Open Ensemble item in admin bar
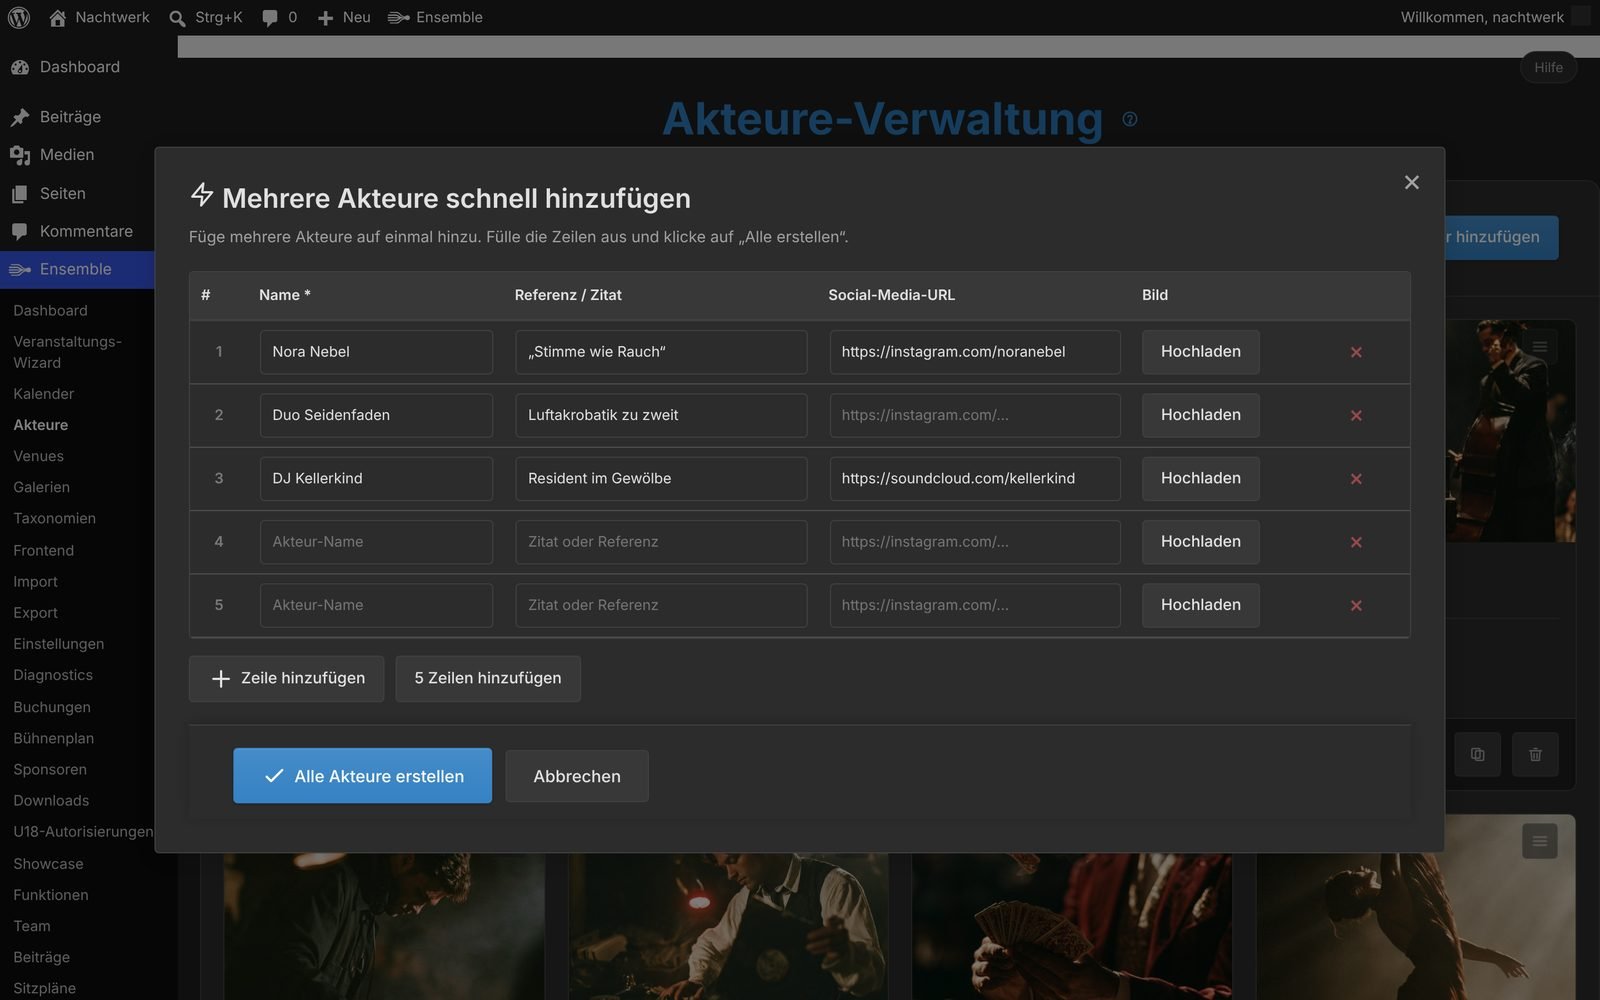Viewport: 1600px width, 1000px height. [435, 17]
